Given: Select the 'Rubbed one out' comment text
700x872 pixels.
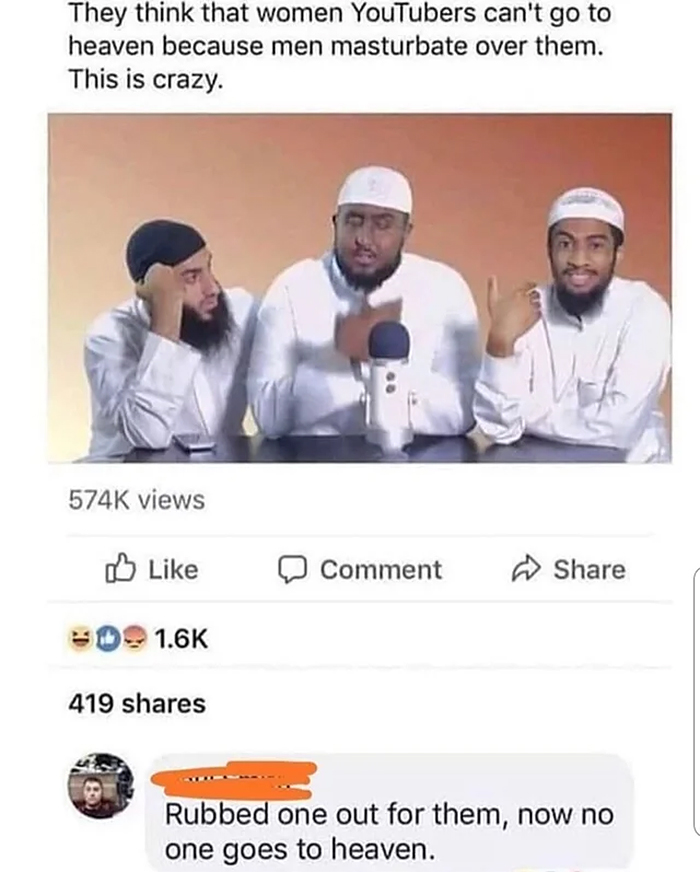Looking at the screenshot, I should (x=389, y=832).
